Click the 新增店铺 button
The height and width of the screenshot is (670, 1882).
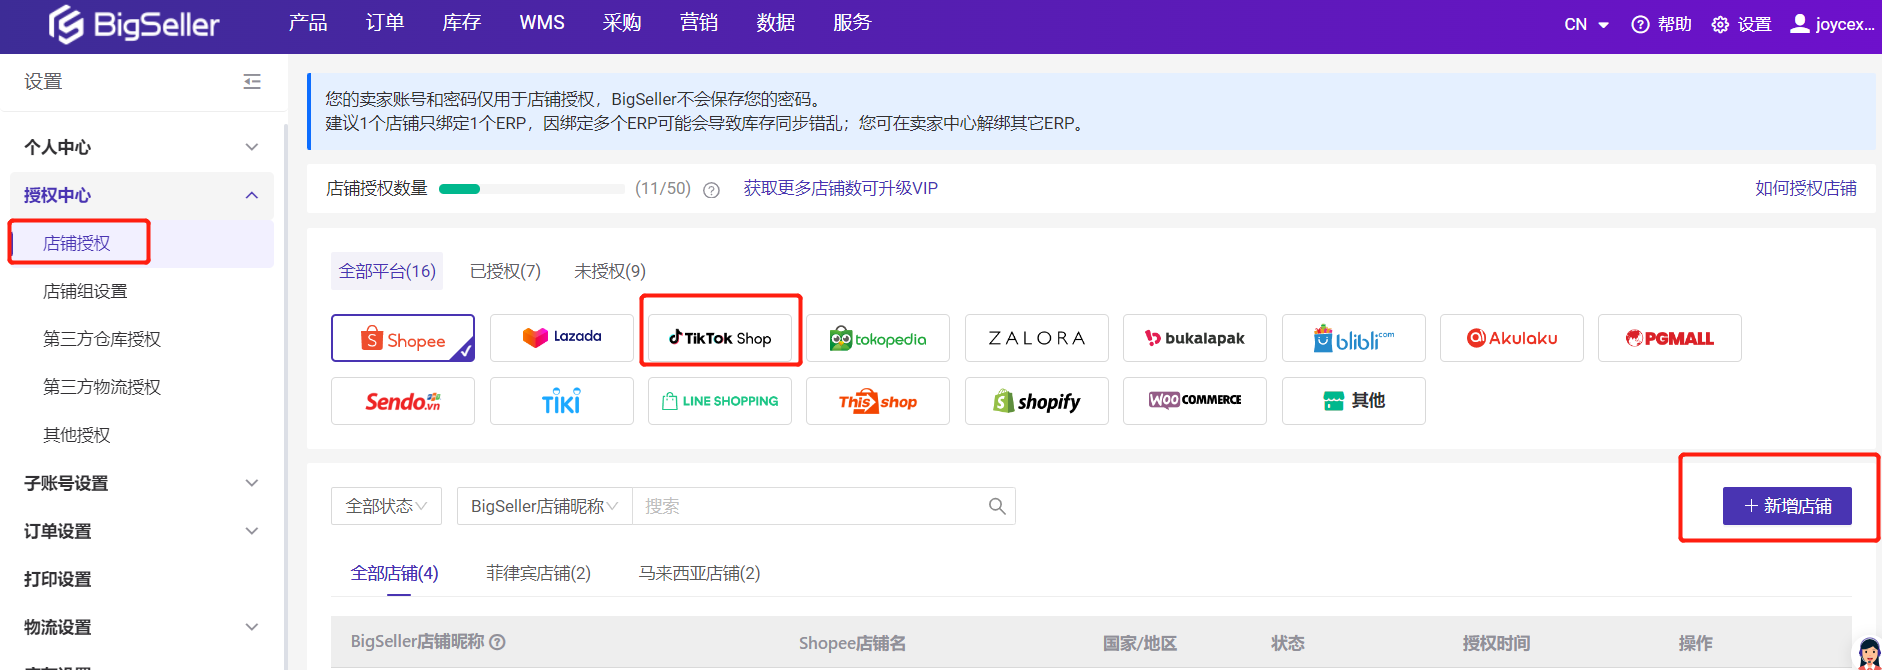coord(1786,506)
